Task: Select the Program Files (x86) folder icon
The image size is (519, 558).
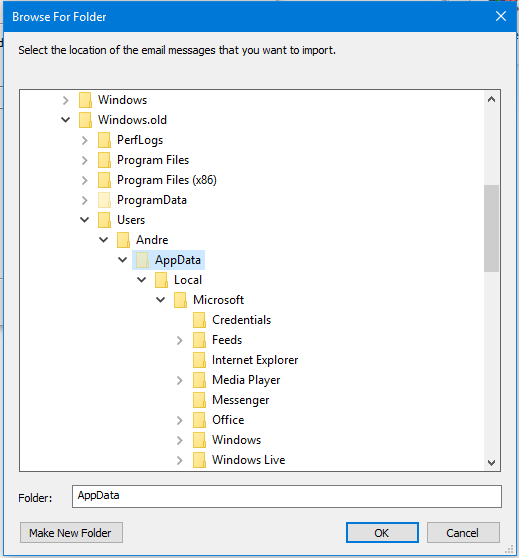Action: 104,180
